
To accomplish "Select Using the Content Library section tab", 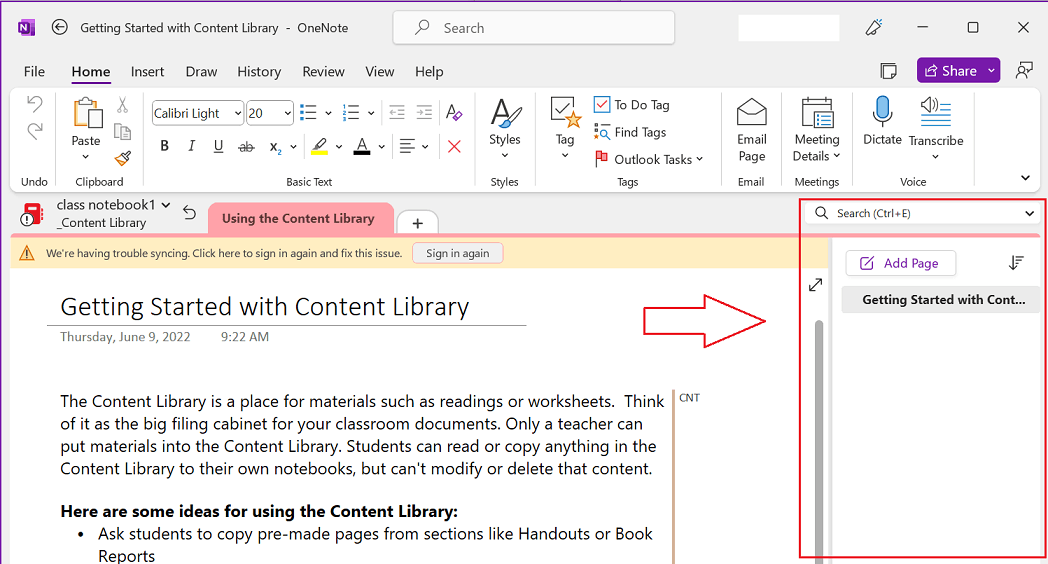I will point(299,219).
